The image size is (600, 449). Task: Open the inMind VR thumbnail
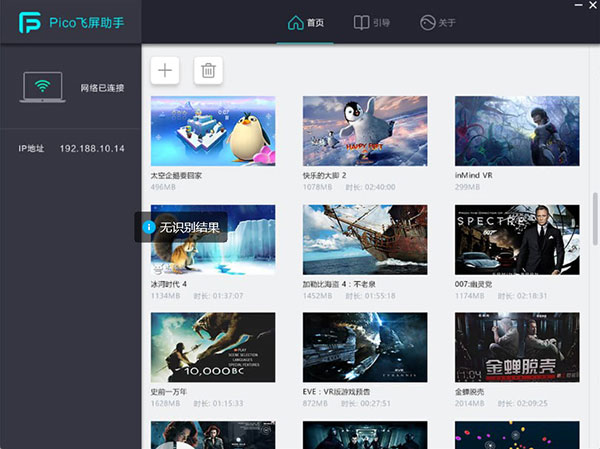coord(517,131)
